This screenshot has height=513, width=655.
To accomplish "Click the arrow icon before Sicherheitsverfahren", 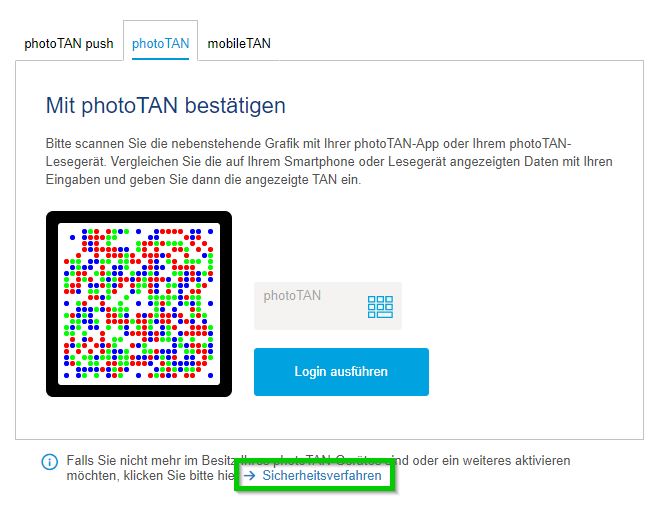I will [249, 475].
